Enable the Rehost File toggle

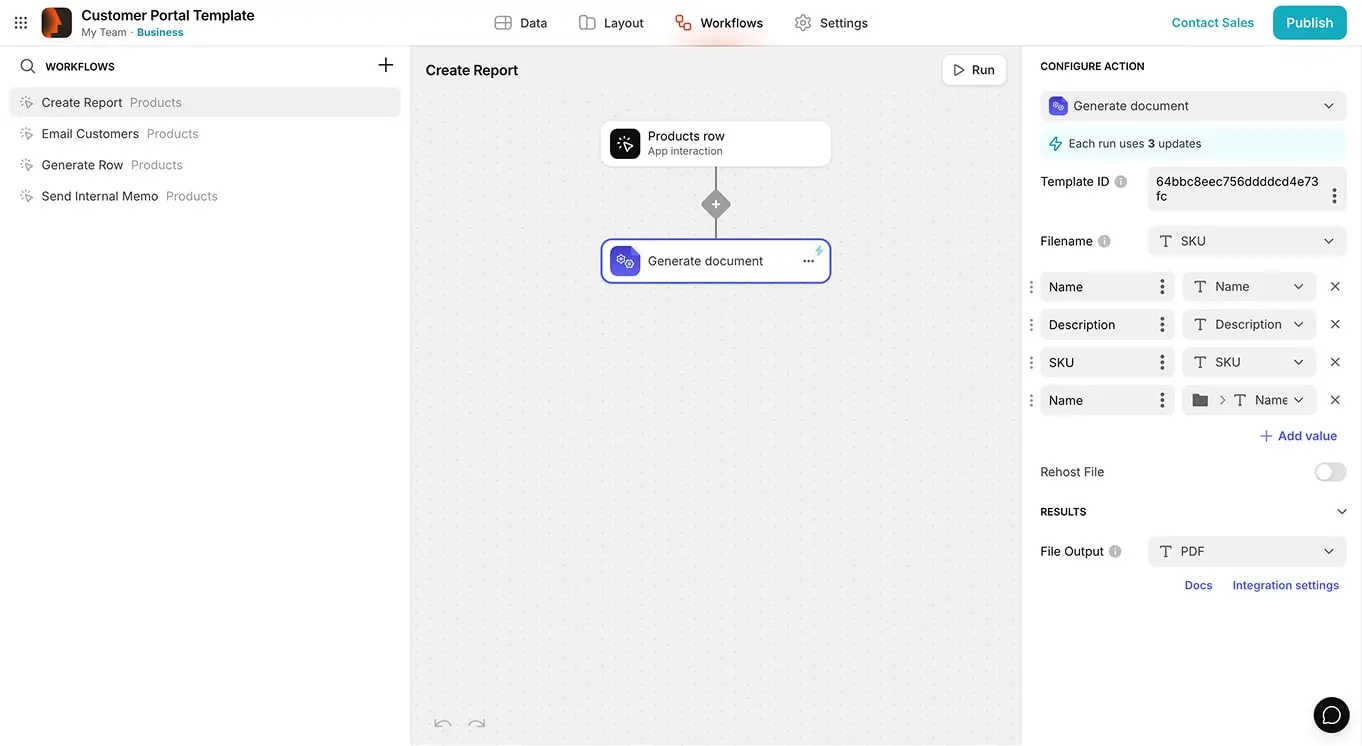click(x=1330, y=471)
